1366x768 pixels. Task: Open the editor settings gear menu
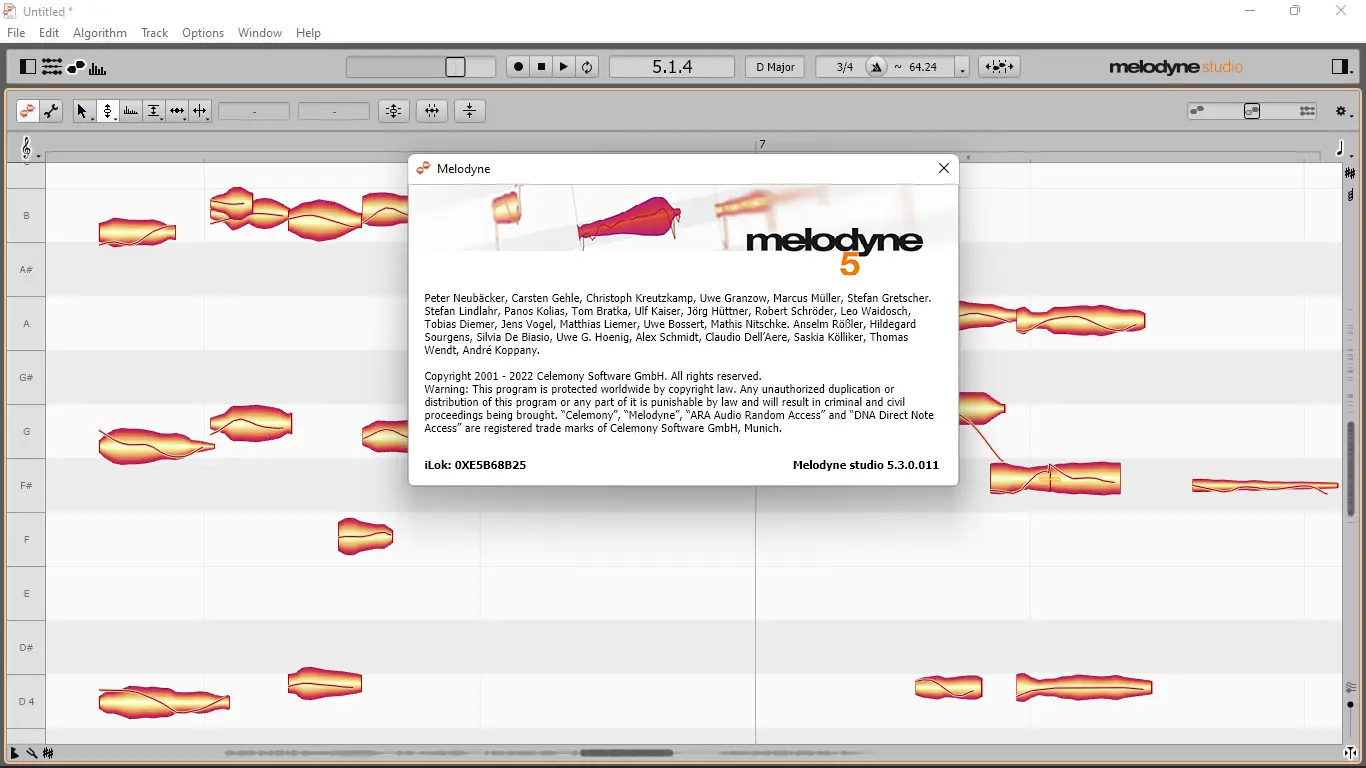pos(1345,112)
